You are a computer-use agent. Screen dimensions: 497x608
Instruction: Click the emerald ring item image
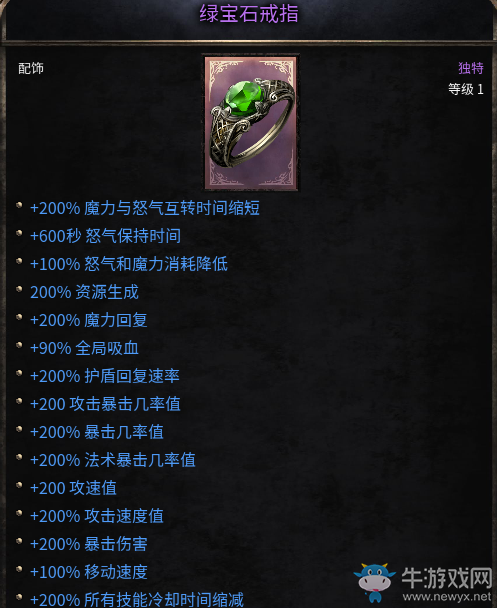click(x=251, y=123)
